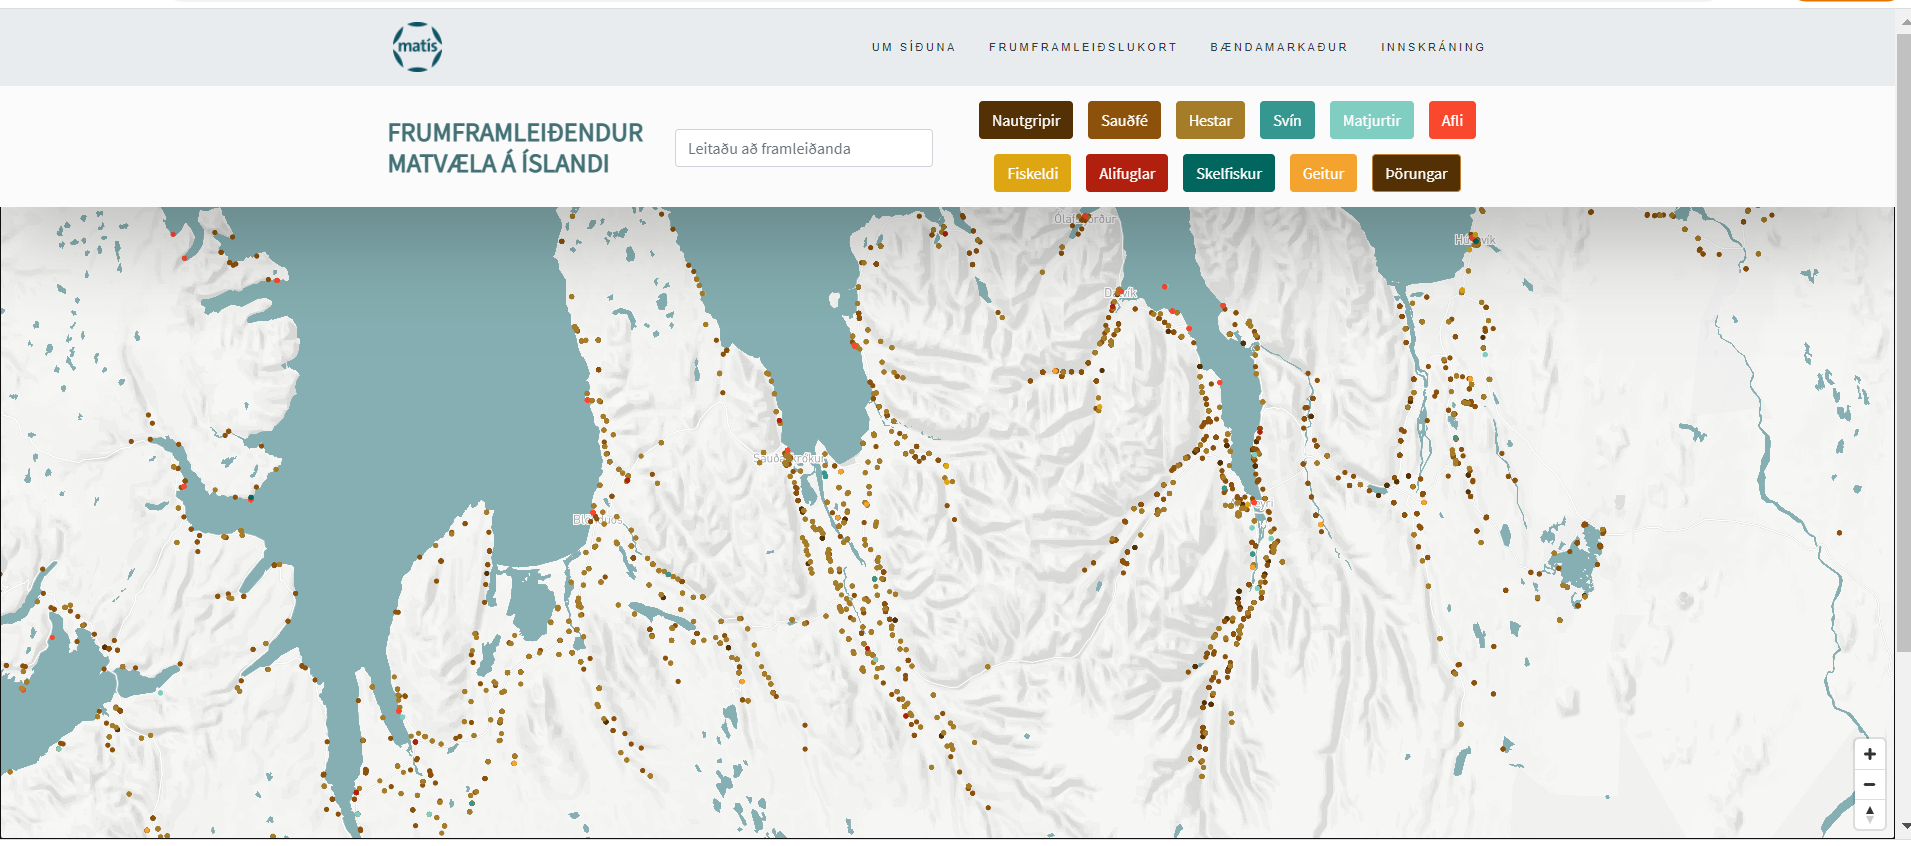This screenshot has width=1911, height=846.
Task: Open Bændamarkaður link
Action: [x=1279, y=47]
